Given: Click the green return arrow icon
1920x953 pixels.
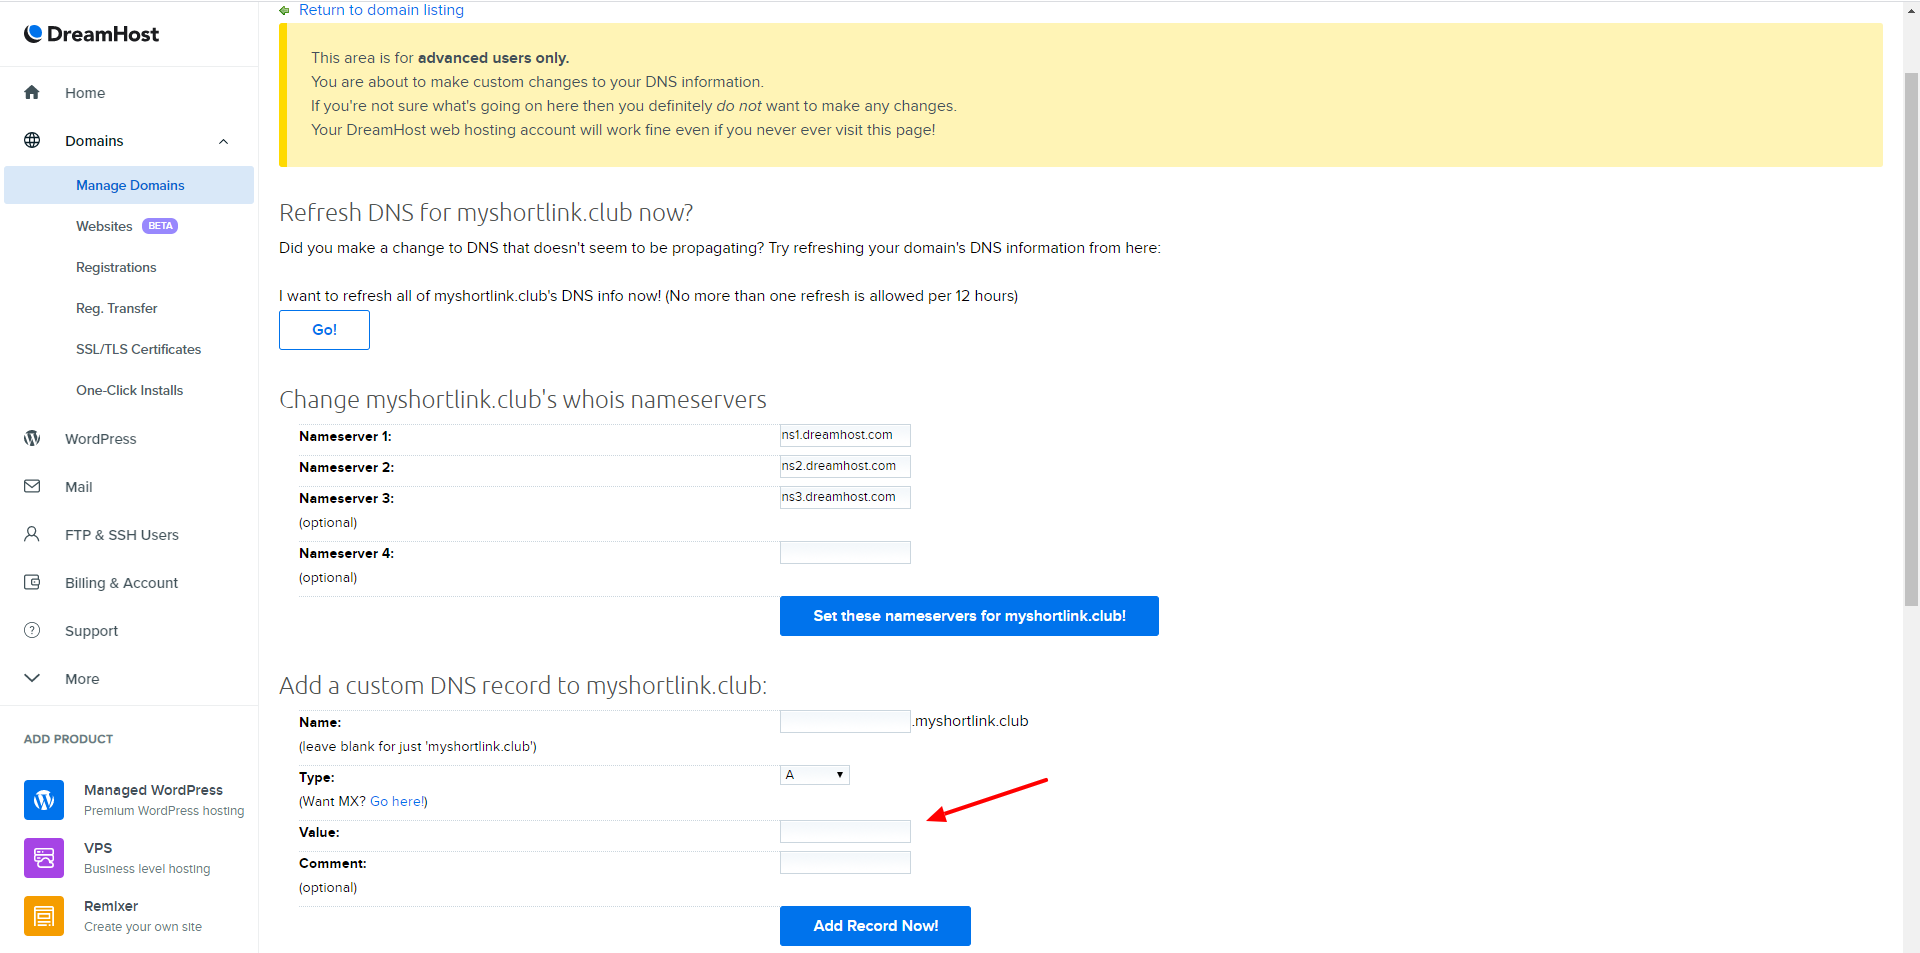Looking at the screenshot, I should coord(285,10).
